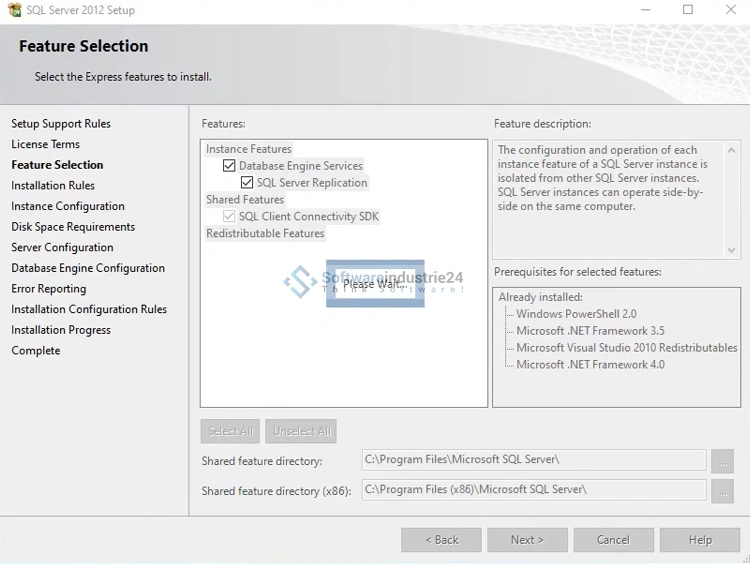
Task: Select the Redistributable Features tree node
Action: [x=265, y=233]
